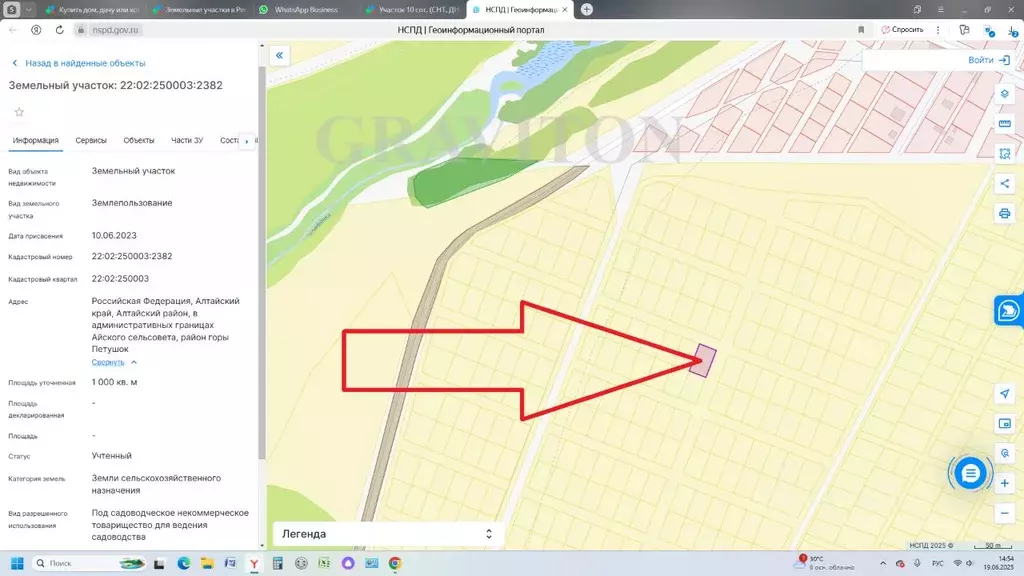The width and height of the screenshot is (1024, 576).
Task: Show hidden system tray icons
Action: point(883,563)
